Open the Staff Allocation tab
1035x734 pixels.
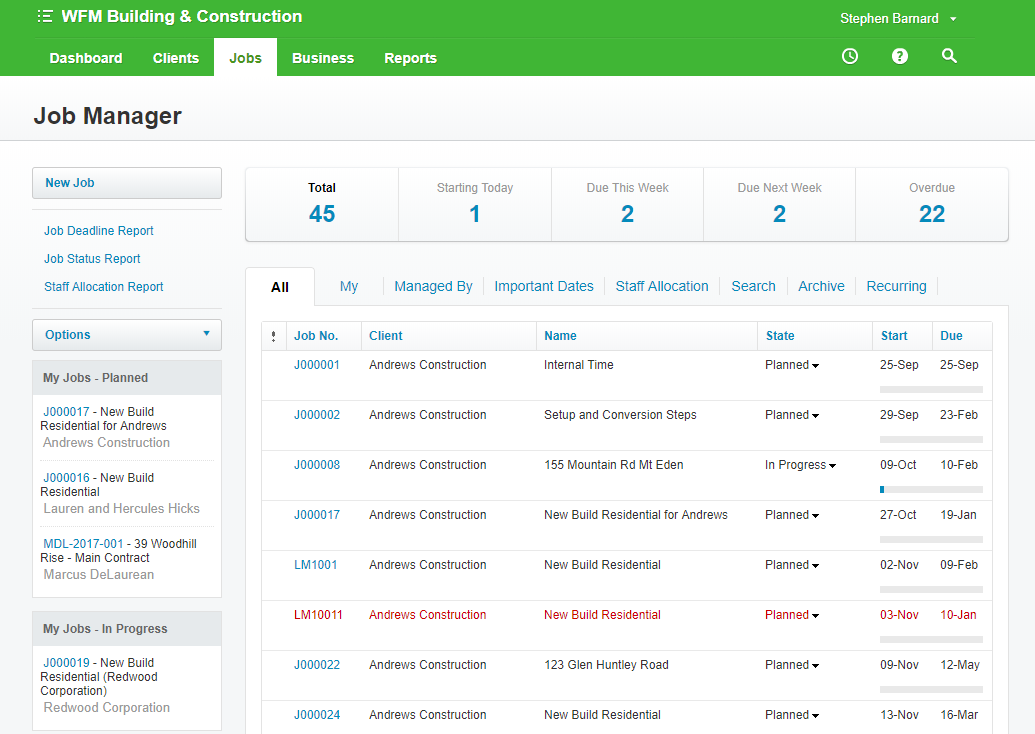point(662,286)
